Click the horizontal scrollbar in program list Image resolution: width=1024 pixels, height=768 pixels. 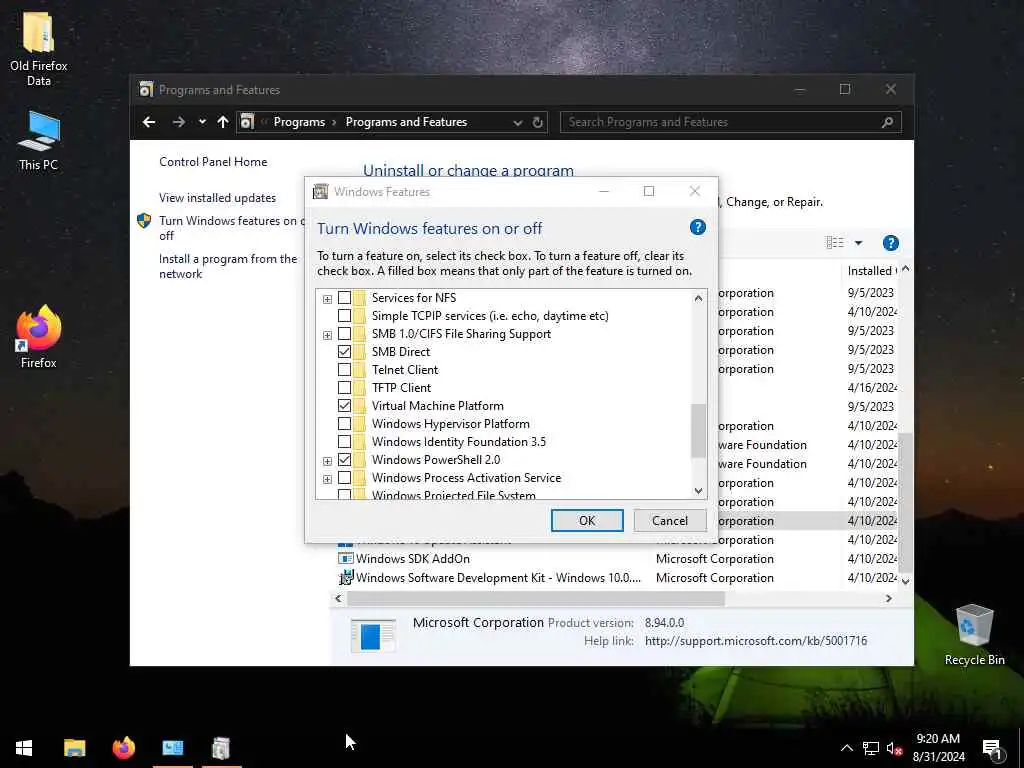(x=536, y=598)
